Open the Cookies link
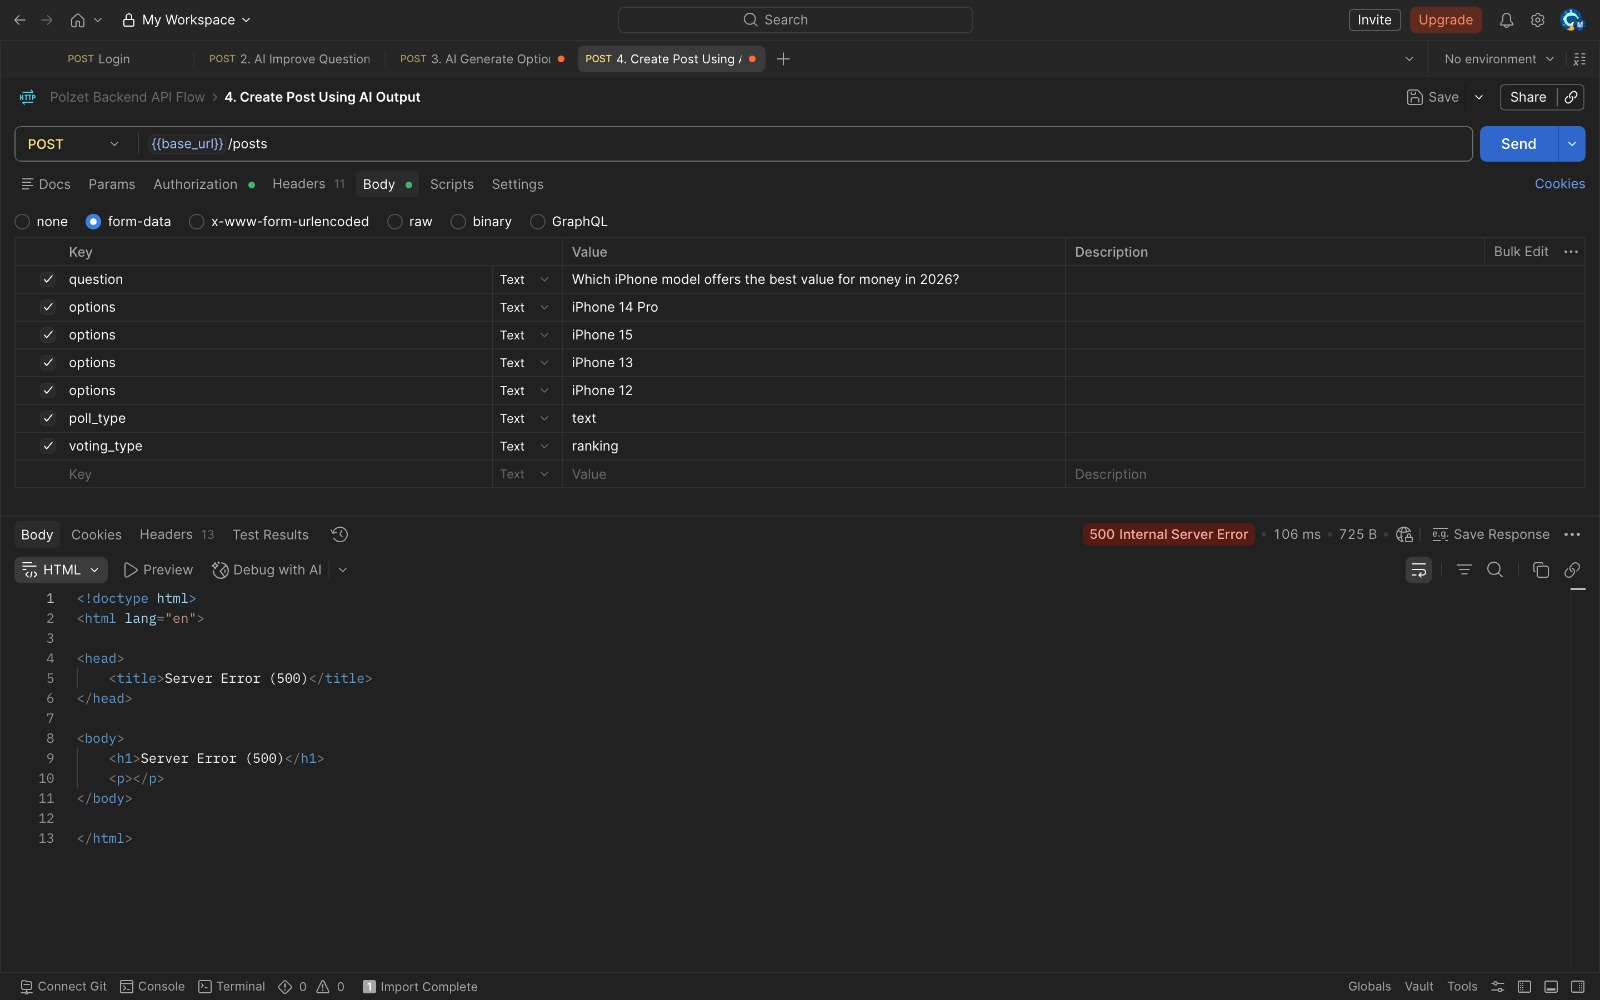1600x1000 pixels. pos(1560,184)
